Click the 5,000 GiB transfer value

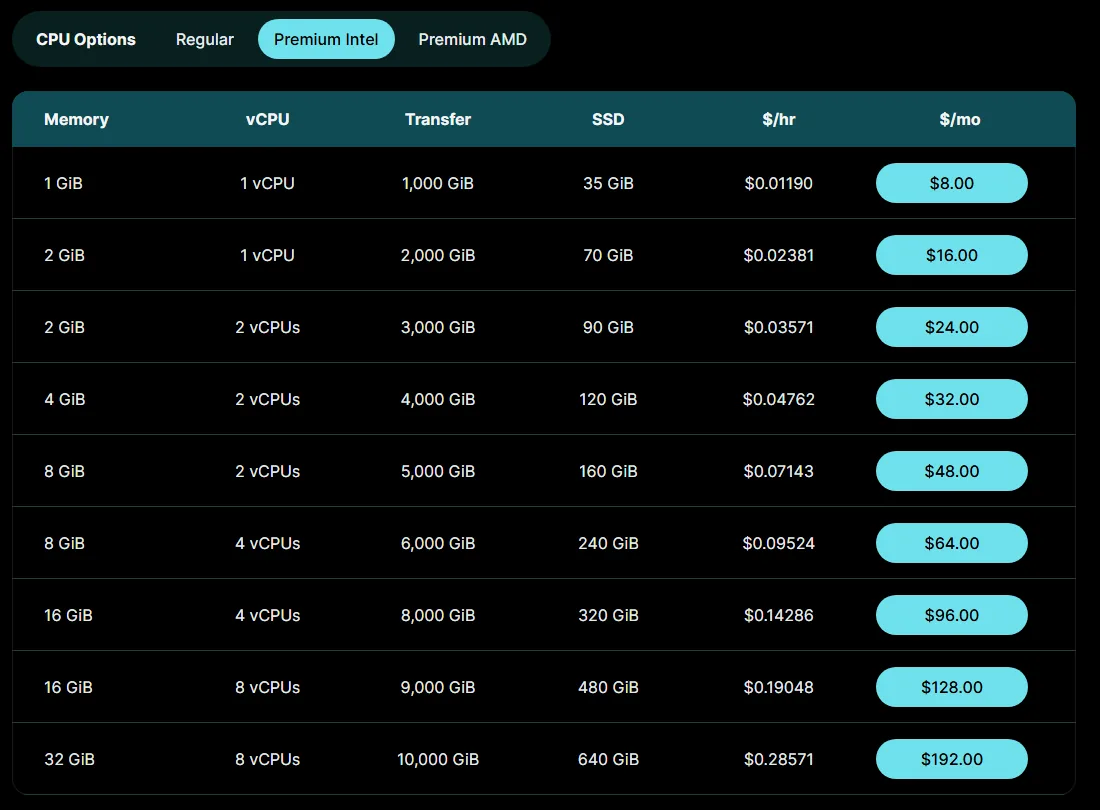click(x=438, y=471)
